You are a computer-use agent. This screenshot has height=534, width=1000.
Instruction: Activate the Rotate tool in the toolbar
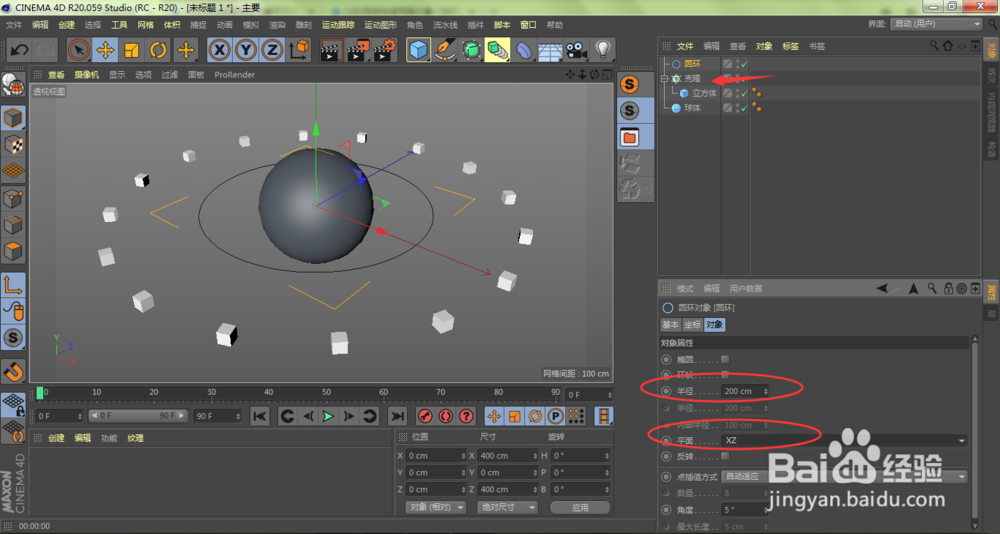[x=159, y=50]
